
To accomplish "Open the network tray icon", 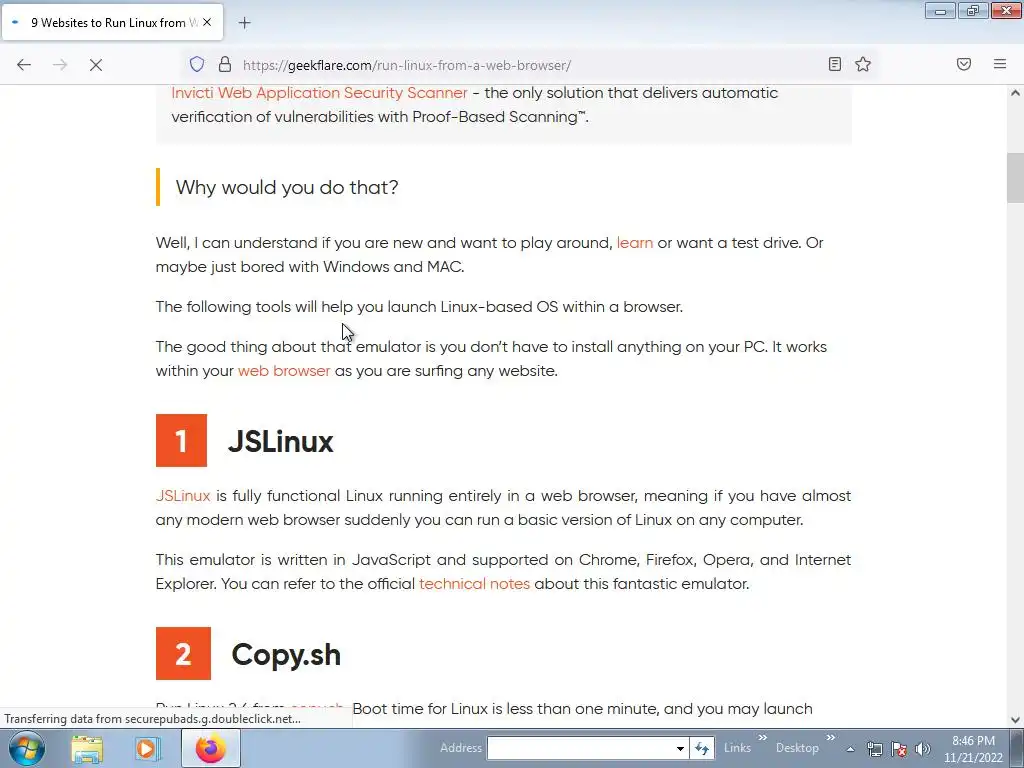I will [x=874, y=749].
